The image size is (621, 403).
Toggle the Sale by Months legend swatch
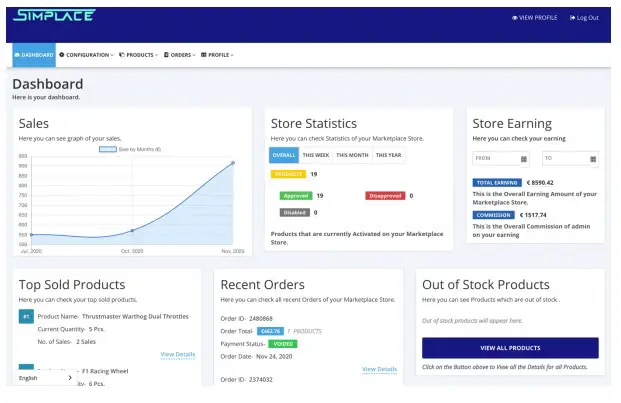[107, 149]
